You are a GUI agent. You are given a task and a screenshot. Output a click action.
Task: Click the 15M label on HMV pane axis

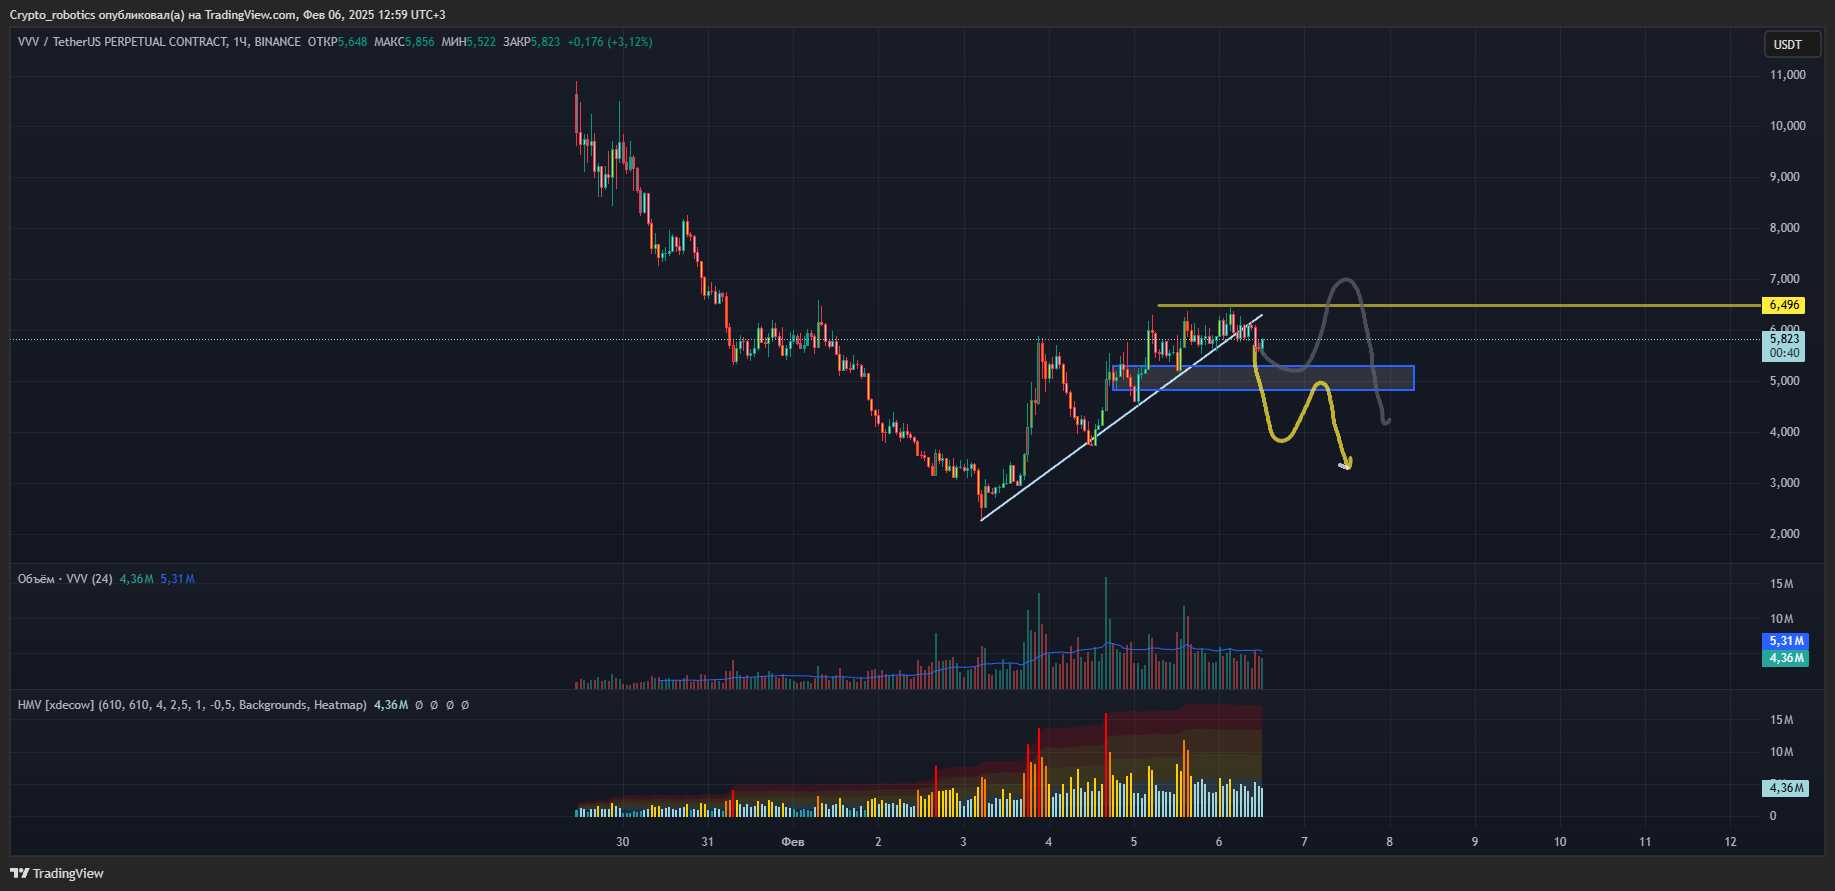[1781, 720]
